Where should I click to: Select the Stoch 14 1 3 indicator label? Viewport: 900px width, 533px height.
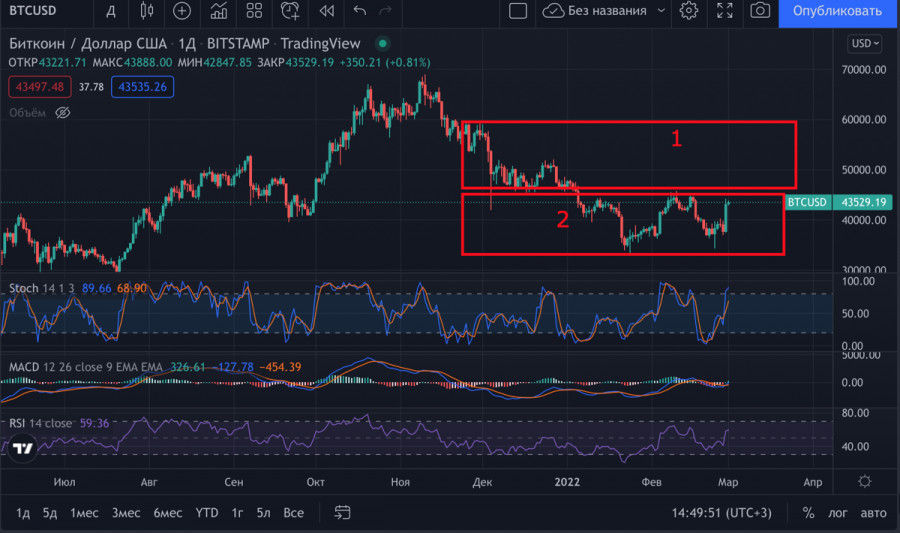tap(41, 289)
